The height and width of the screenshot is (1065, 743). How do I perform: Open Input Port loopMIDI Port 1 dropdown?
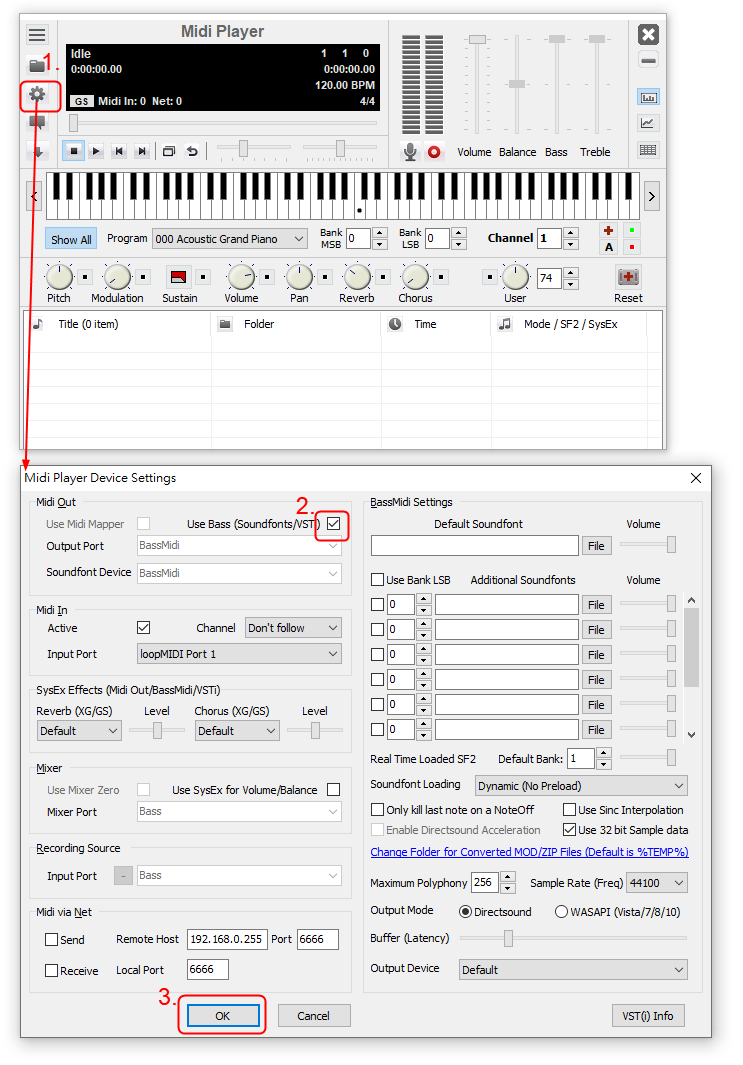tap(239, 653)
